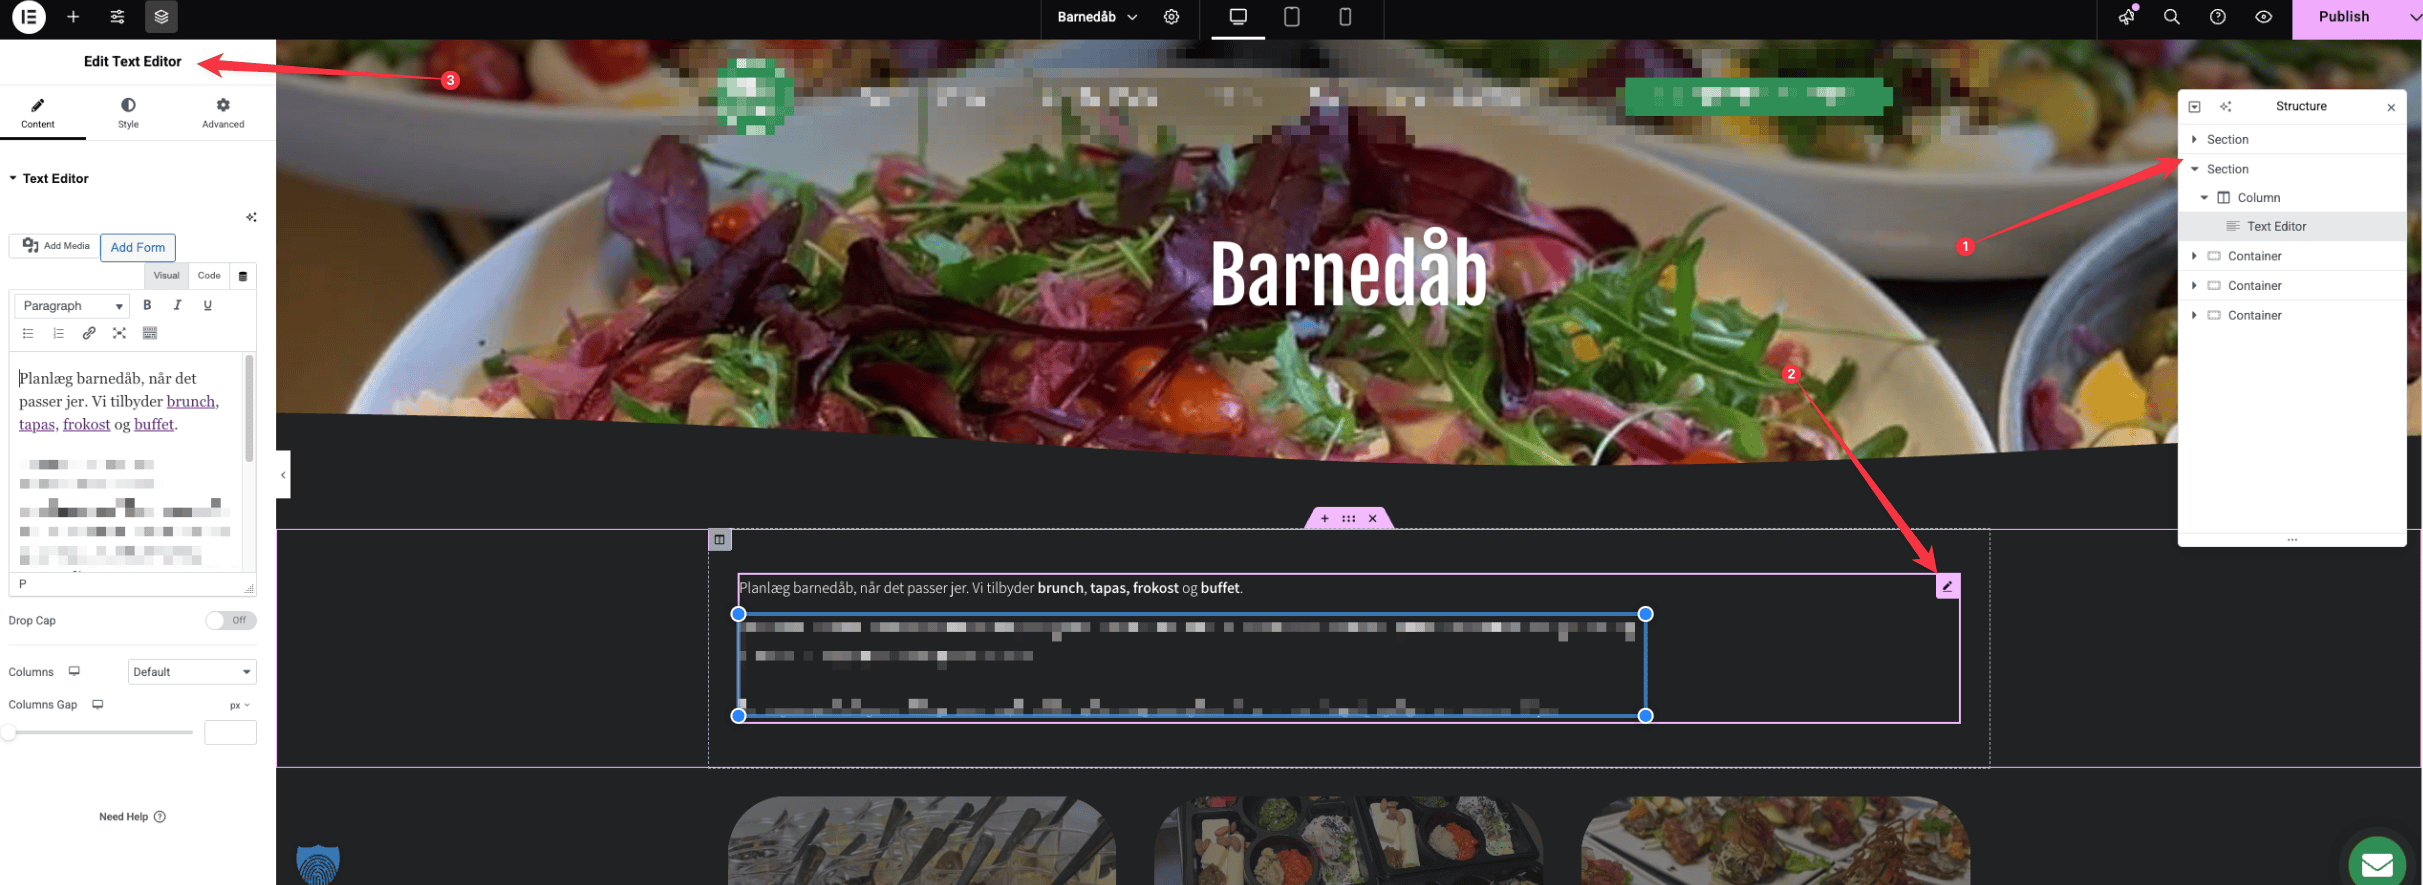Switch to the Code editor tab
The width and height of the screenshot is (2423, 885).
(209, 276)
